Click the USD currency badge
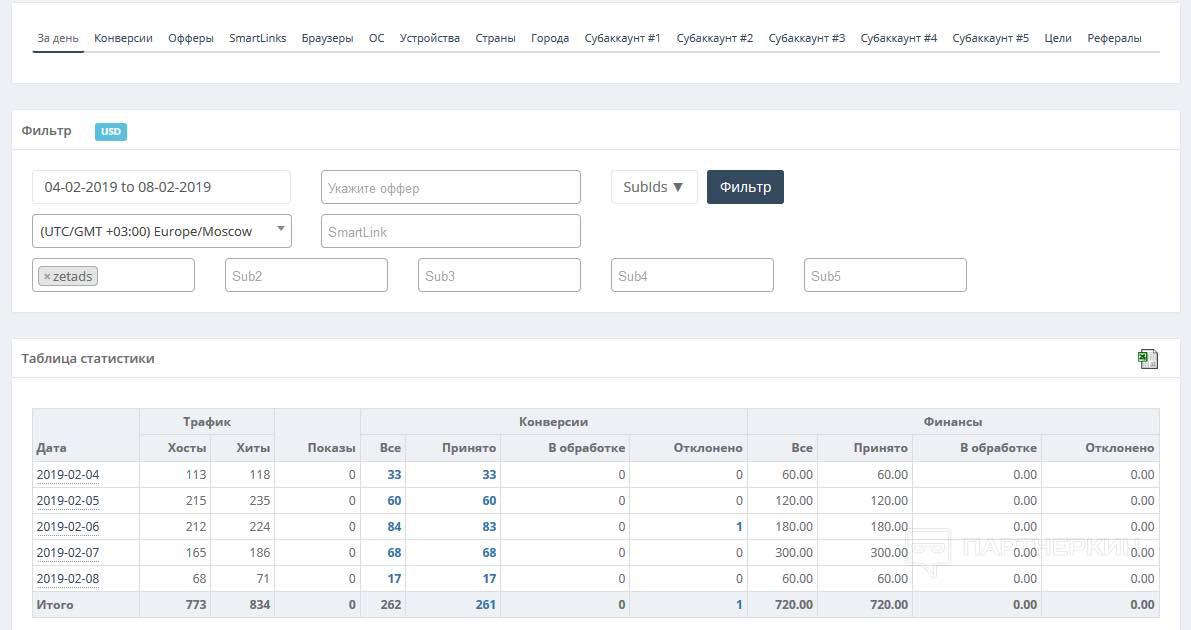This screenshot has height=630, width=1191. [111, 132]
